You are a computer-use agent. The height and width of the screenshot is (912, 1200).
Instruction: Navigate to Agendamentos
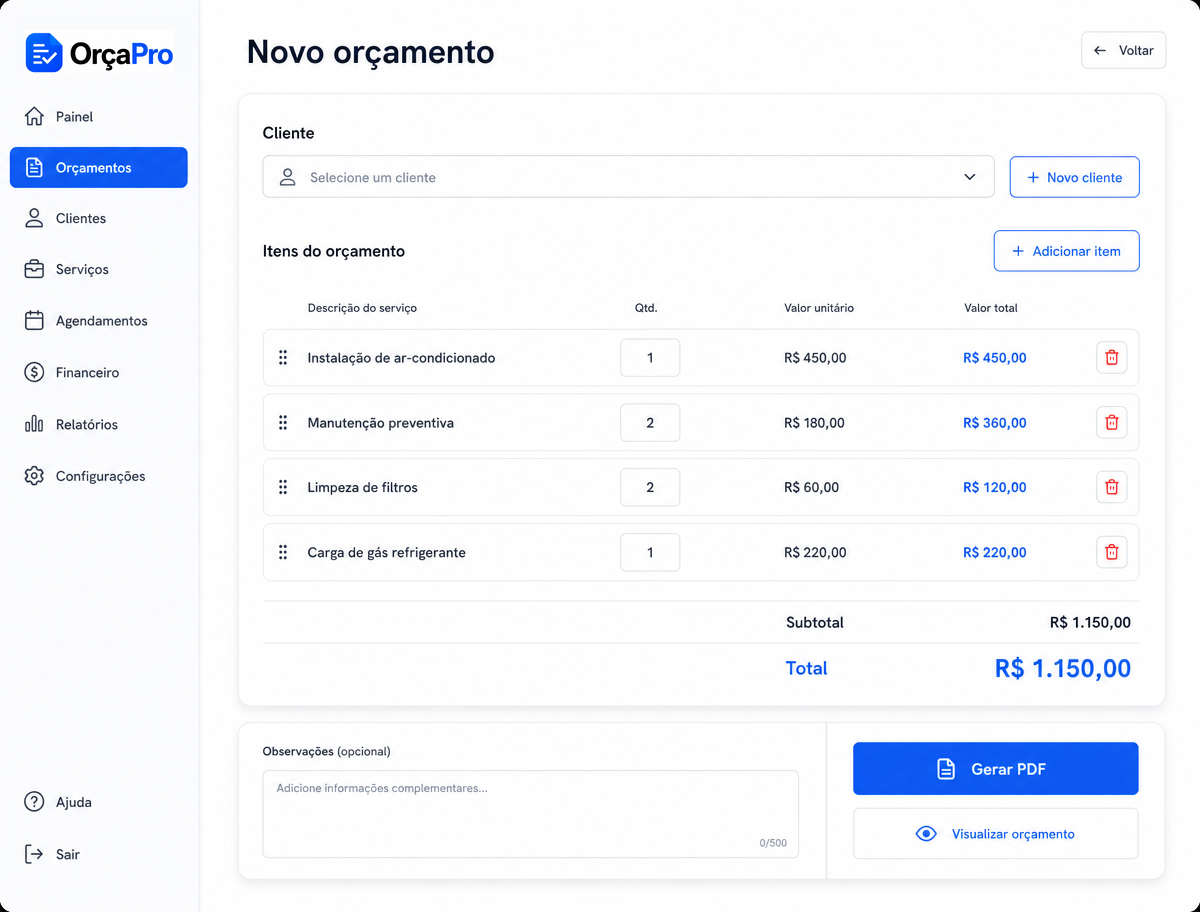click(x=98, y=321)
